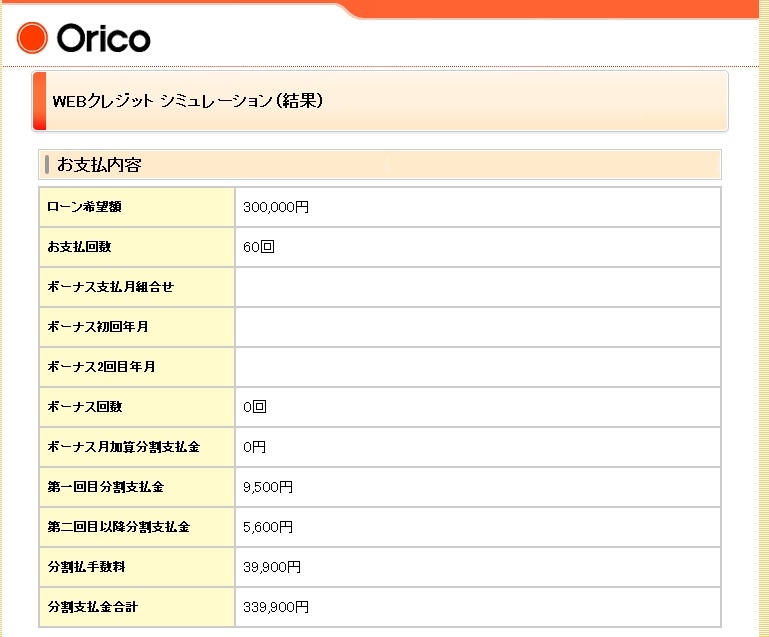Click the 5,600円 subsequent payment value

point(268,527)
